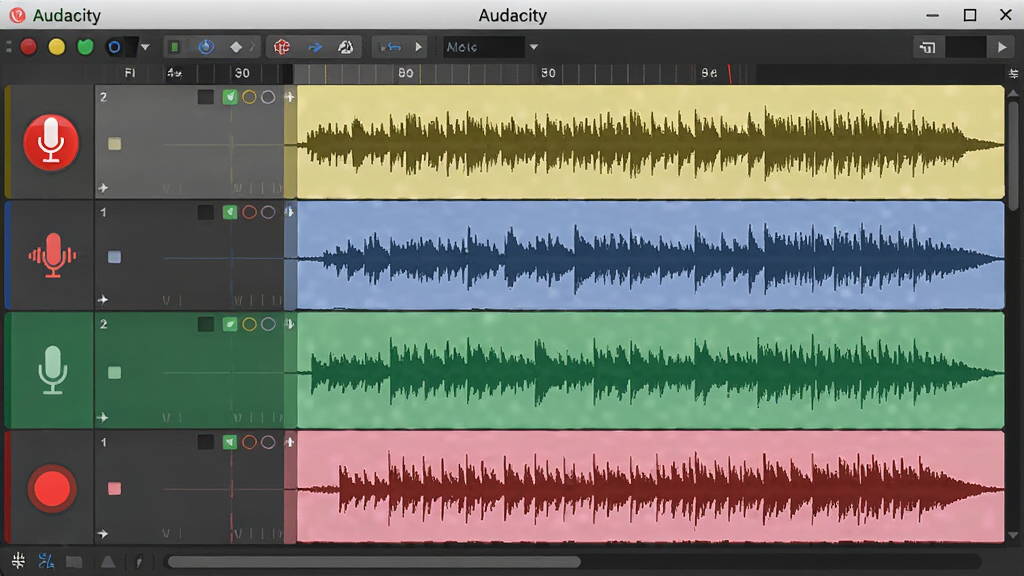Image resolution: width=1024 pixels, height=576 pixels.
Task: Click the arrow expander on green track edge
Action: 289,324
